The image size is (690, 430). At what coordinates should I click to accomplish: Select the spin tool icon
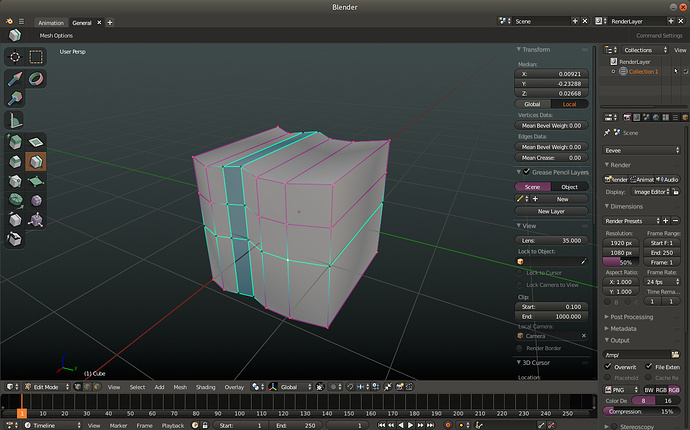pyautogui.click(x=16, y=200)
